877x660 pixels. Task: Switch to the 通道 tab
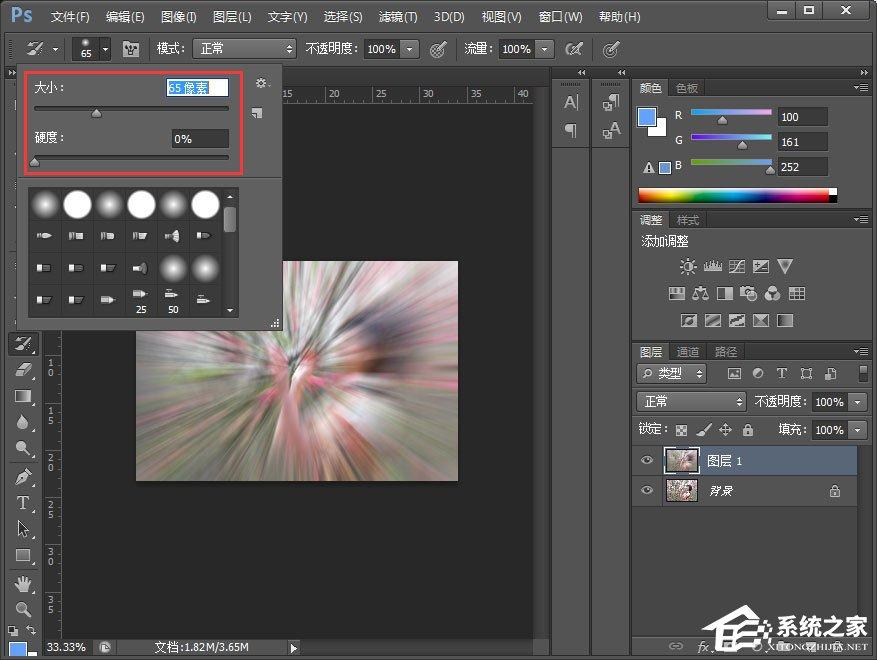[x=688, y=352]
